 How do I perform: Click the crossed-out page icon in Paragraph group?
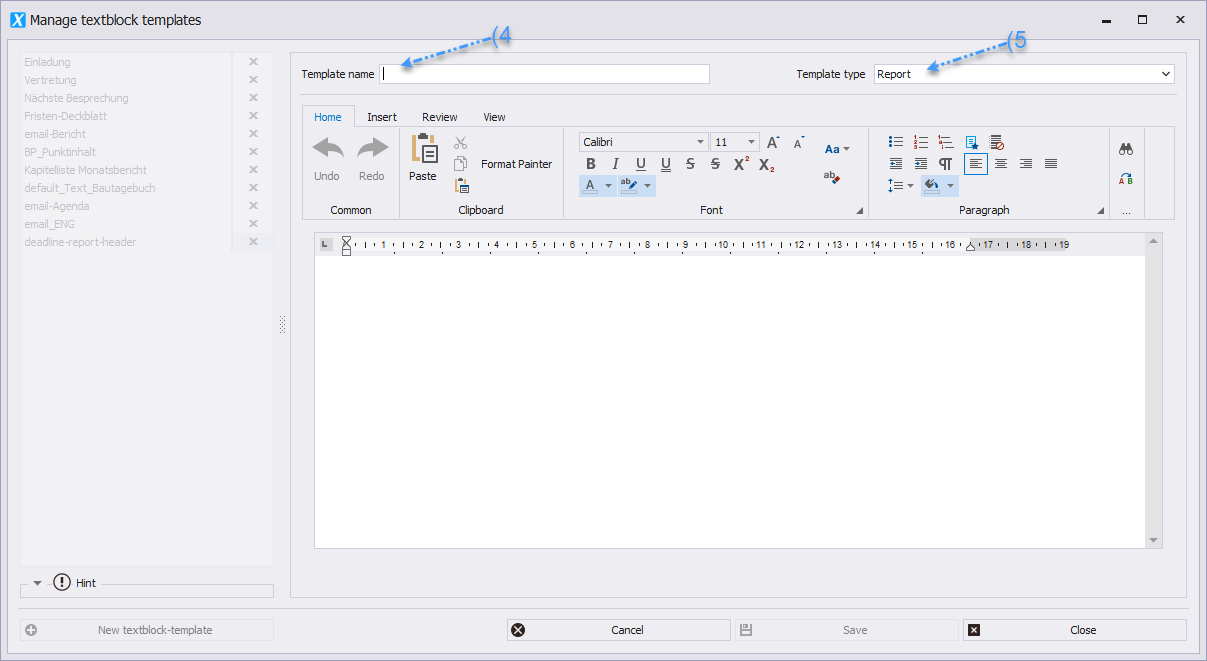click(997, 143)
